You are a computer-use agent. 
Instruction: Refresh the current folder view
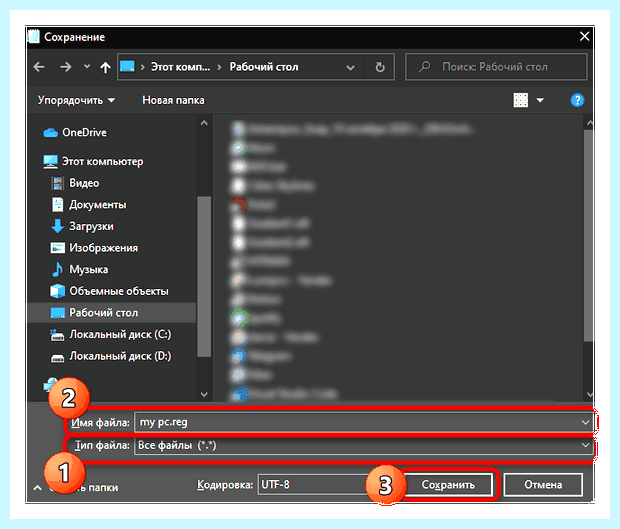click(x=380, y=67)
